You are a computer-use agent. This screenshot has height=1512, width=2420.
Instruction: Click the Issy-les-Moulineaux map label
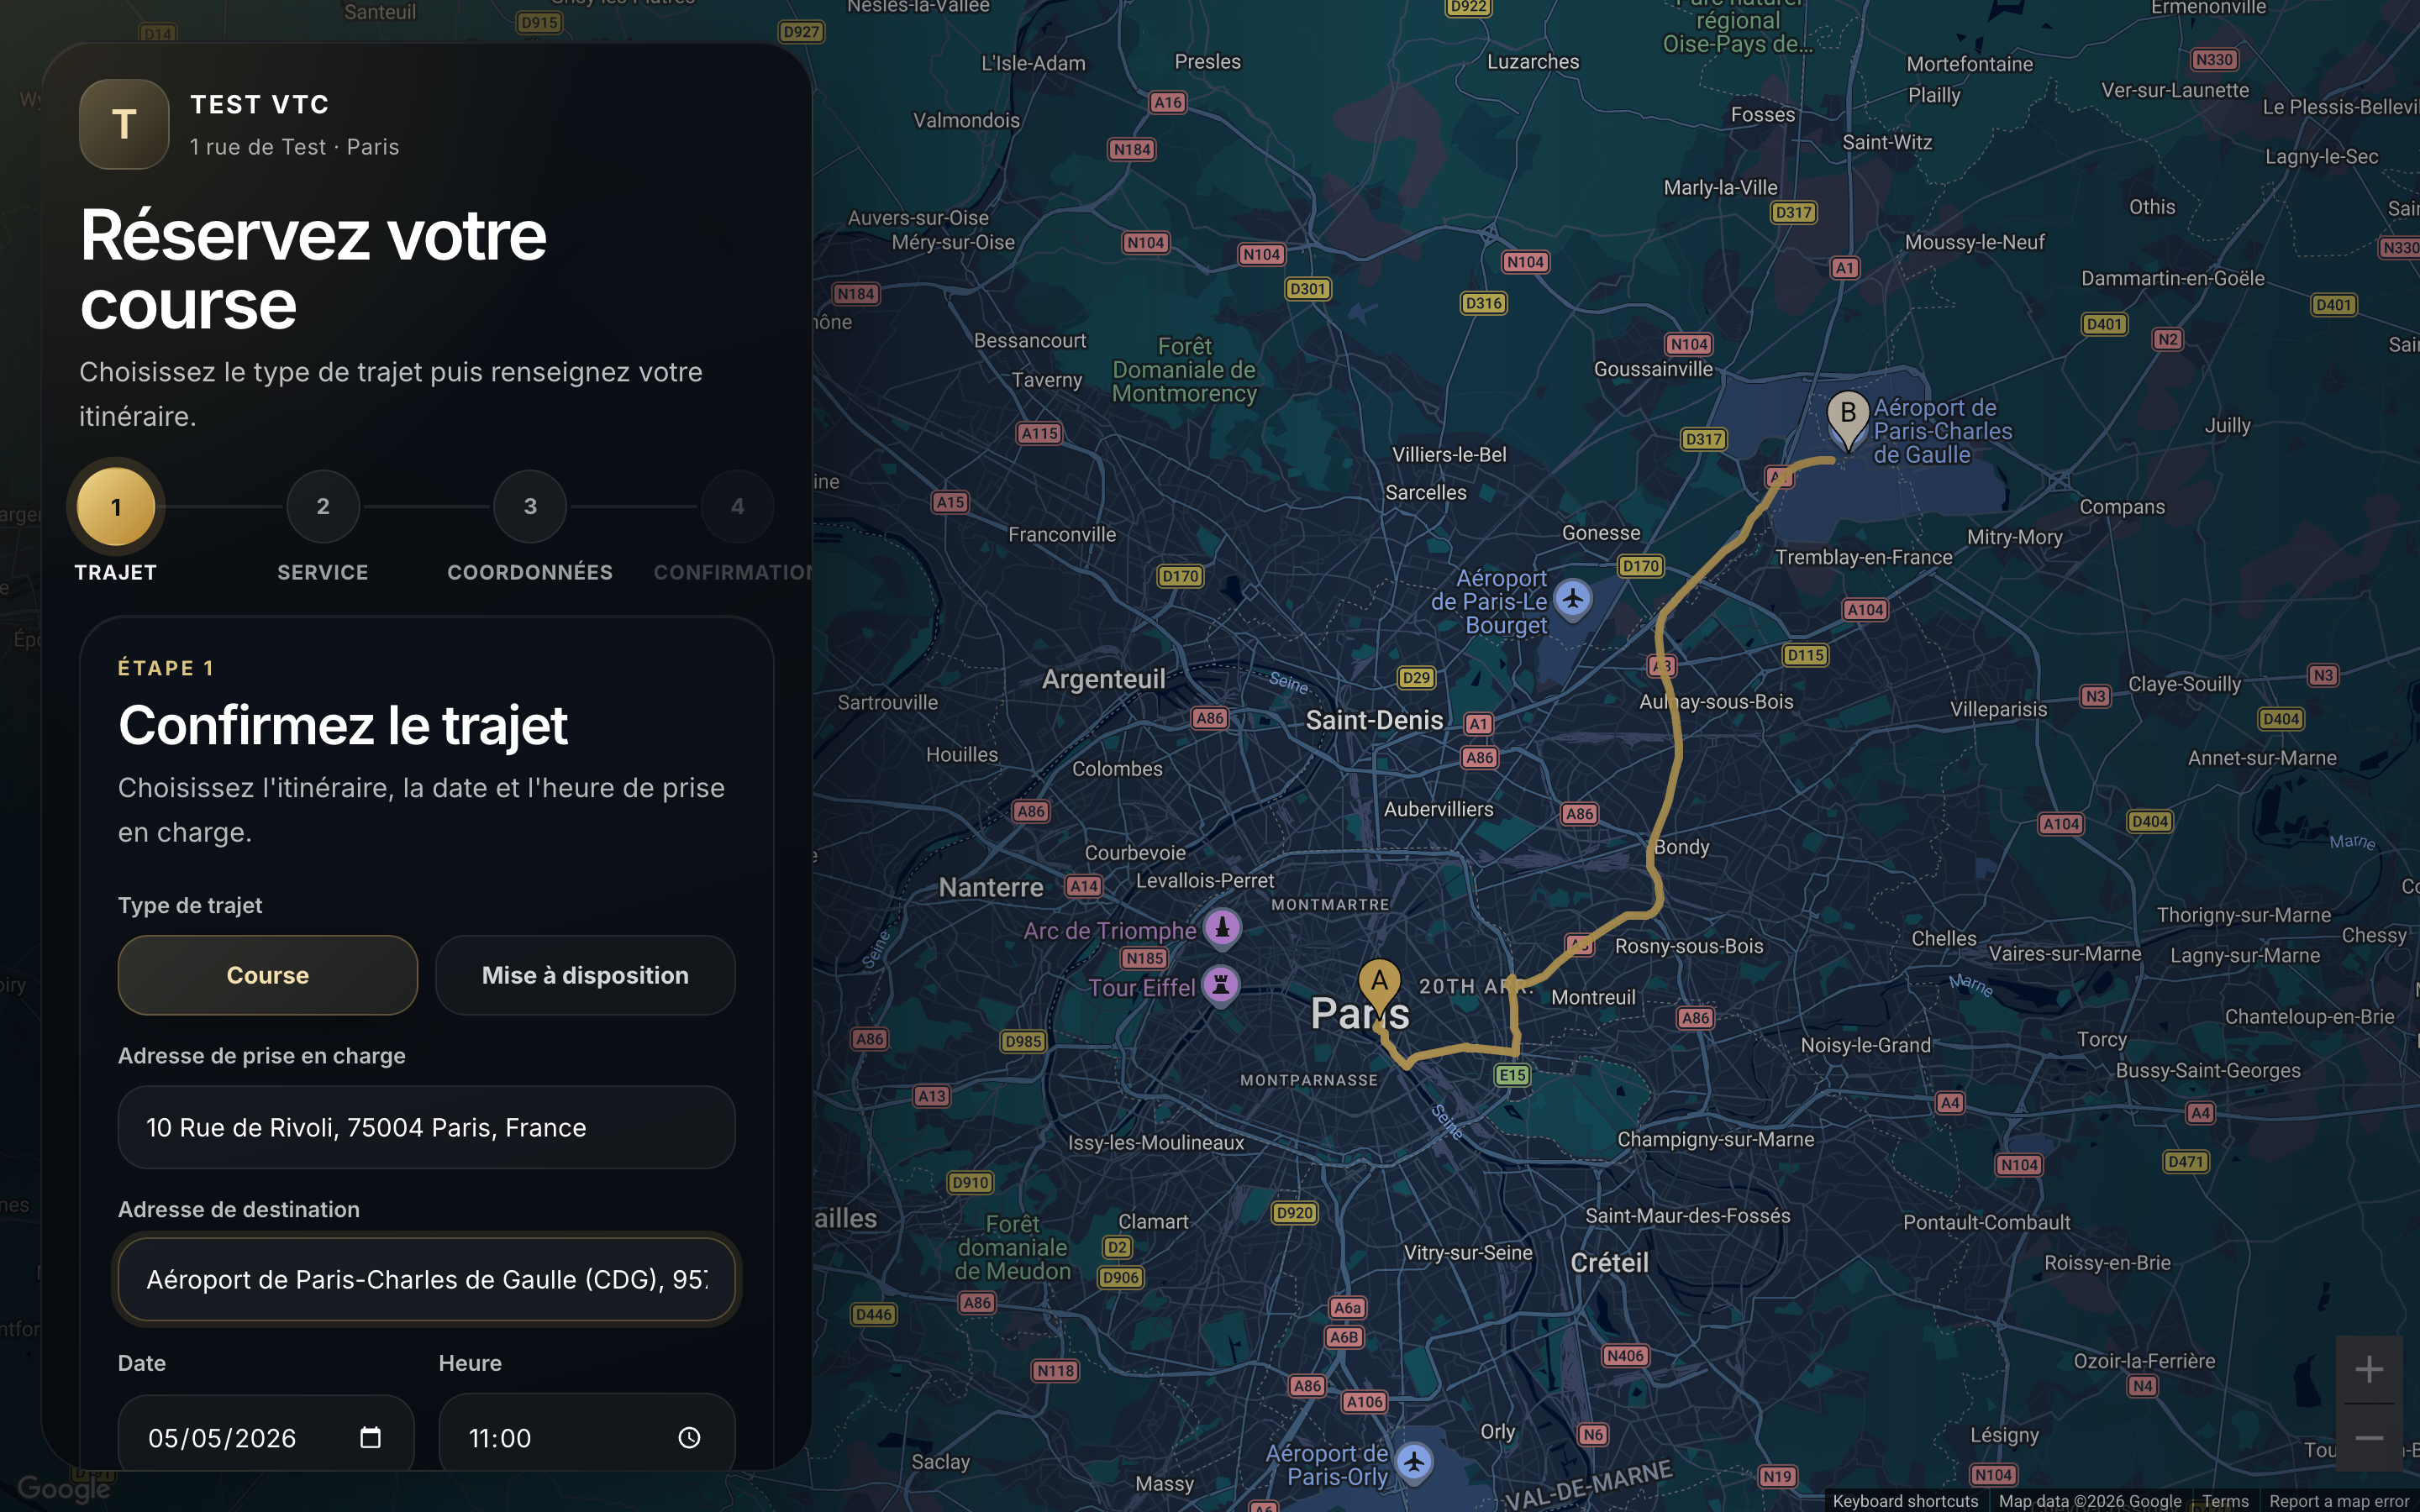tap(1156, 1142)
